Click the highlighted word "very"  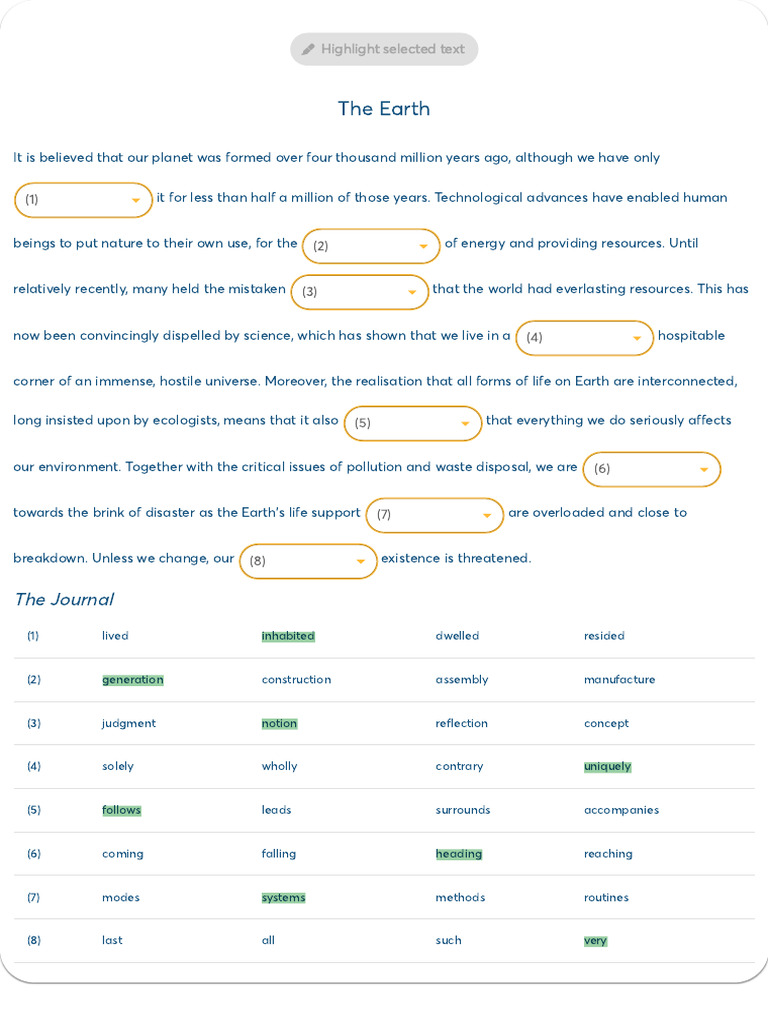(596, 941)
